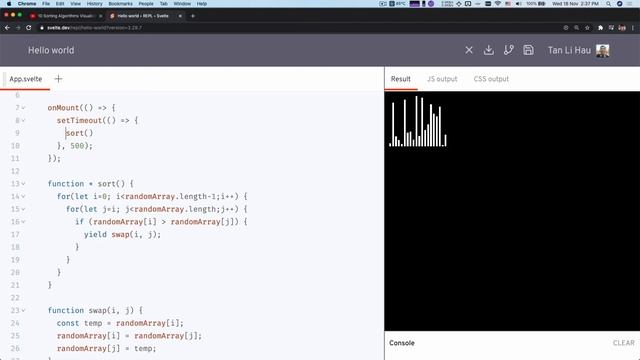Select the App.svelte file tab
This screenshot has width=640, height=360.
tap(26, 79)
